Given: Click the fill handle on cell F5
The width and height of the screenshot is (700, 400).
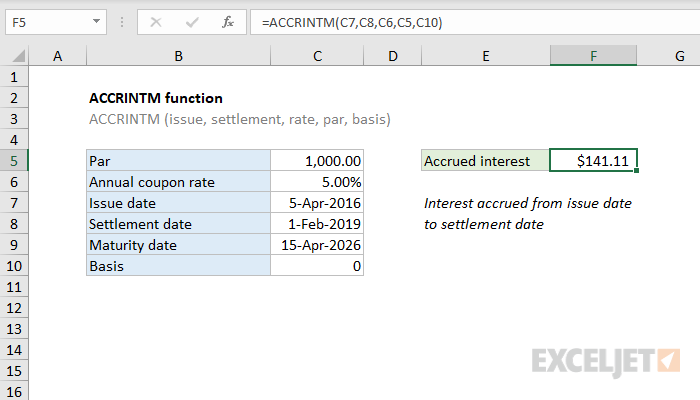Looking at the screenshot, I should pyautogui.click(x=636, y=171).
